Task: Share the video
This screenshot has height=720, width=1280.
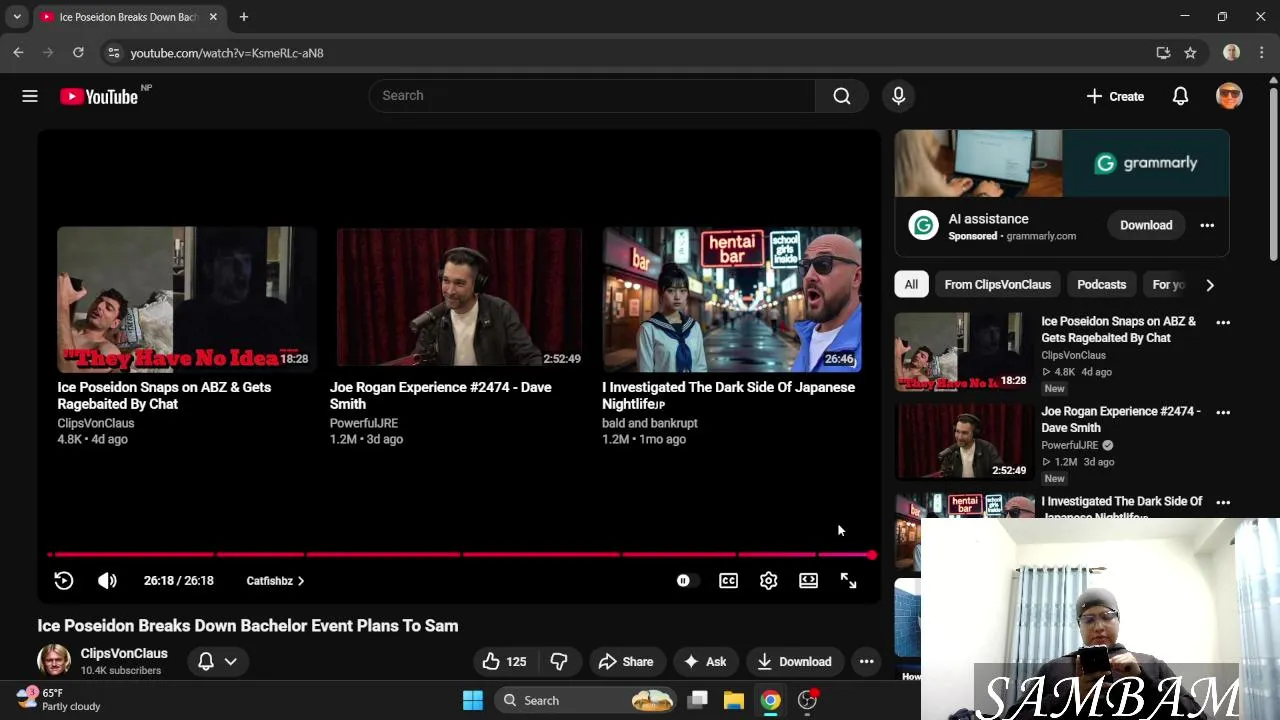Action: point(626,661)
